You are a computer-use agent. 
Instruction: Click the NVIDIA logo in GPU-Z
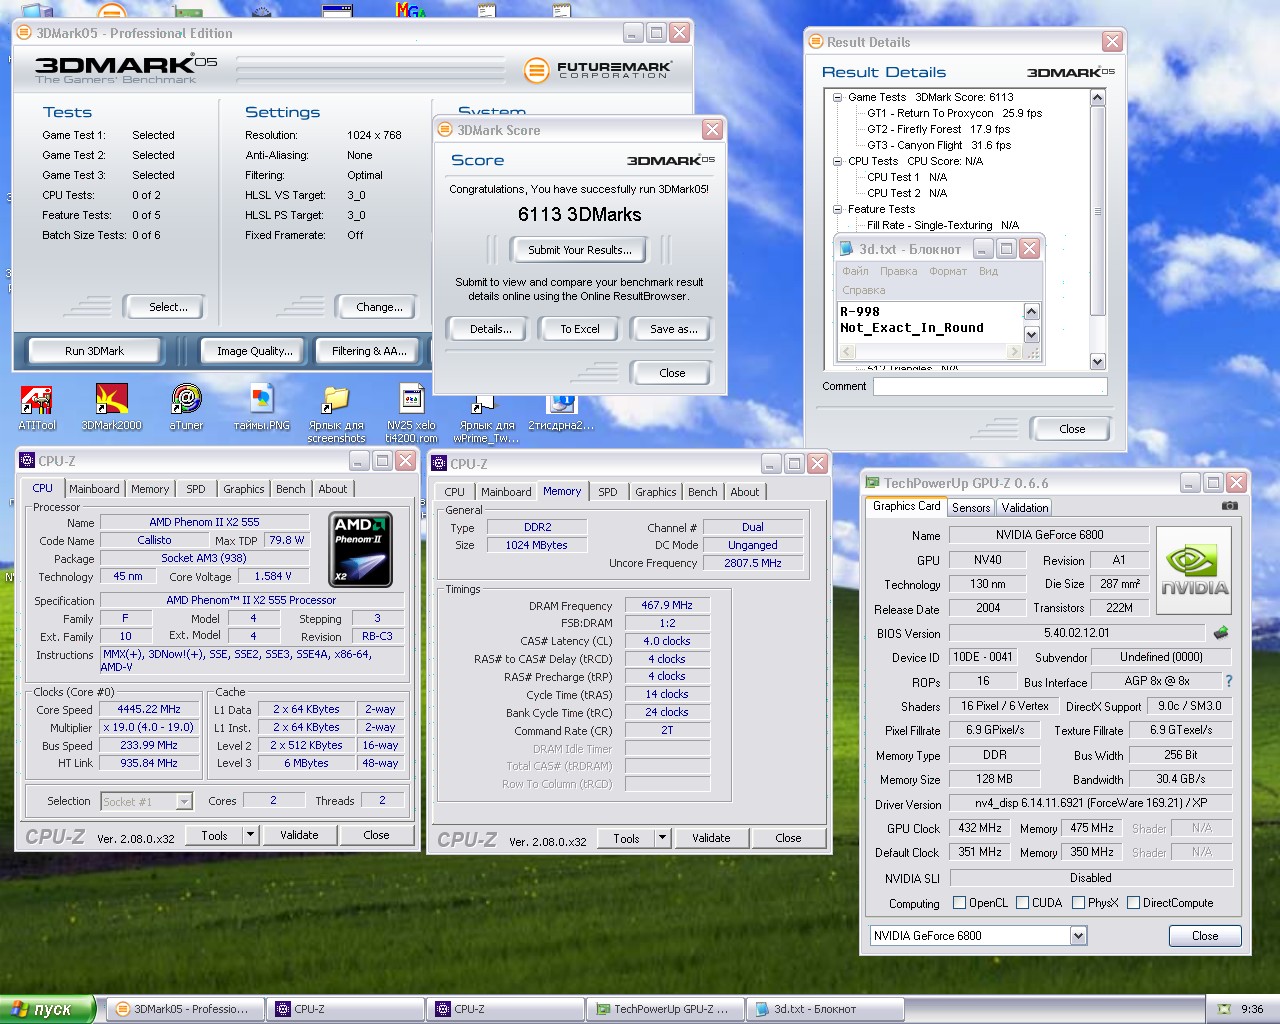(x=1194, y=570)
